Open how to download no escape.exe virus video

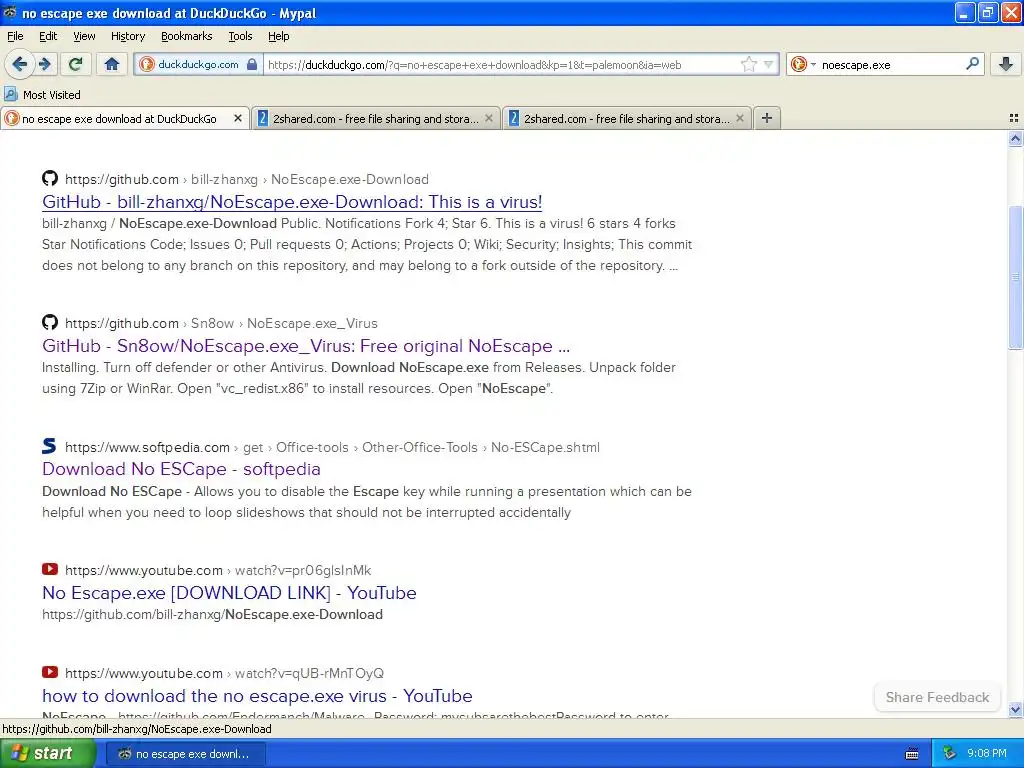257,696
